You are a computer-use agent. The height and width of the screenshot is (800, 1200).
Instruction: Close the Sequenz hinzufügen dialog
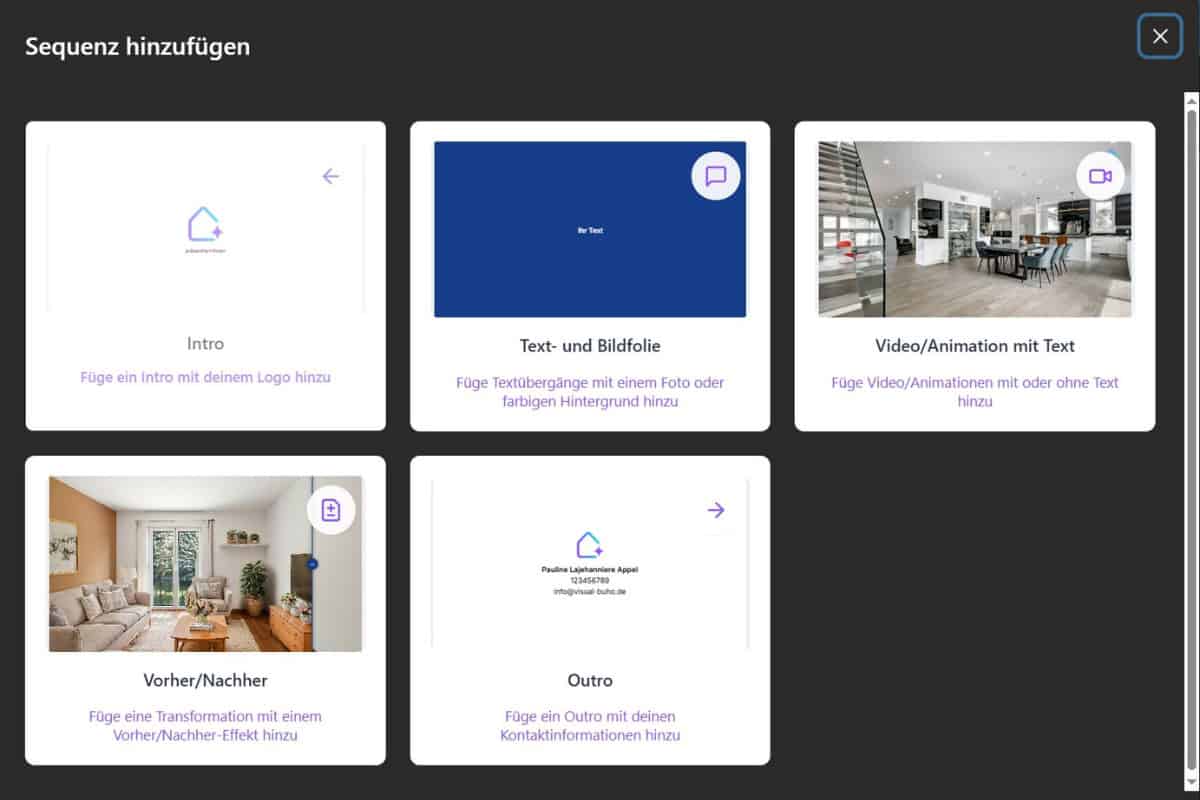pyautogui.click(x=1160, y=36)
